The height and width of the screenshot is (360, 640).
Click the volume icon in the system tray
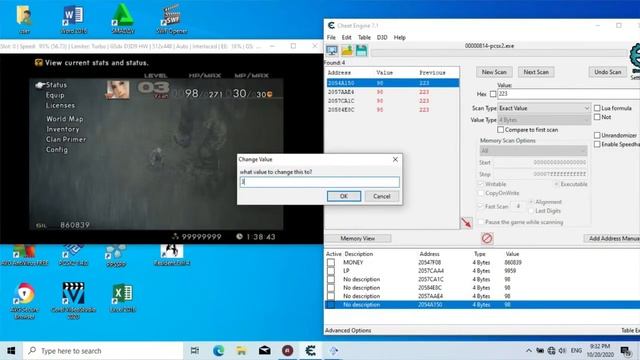[x=562, y=351]
